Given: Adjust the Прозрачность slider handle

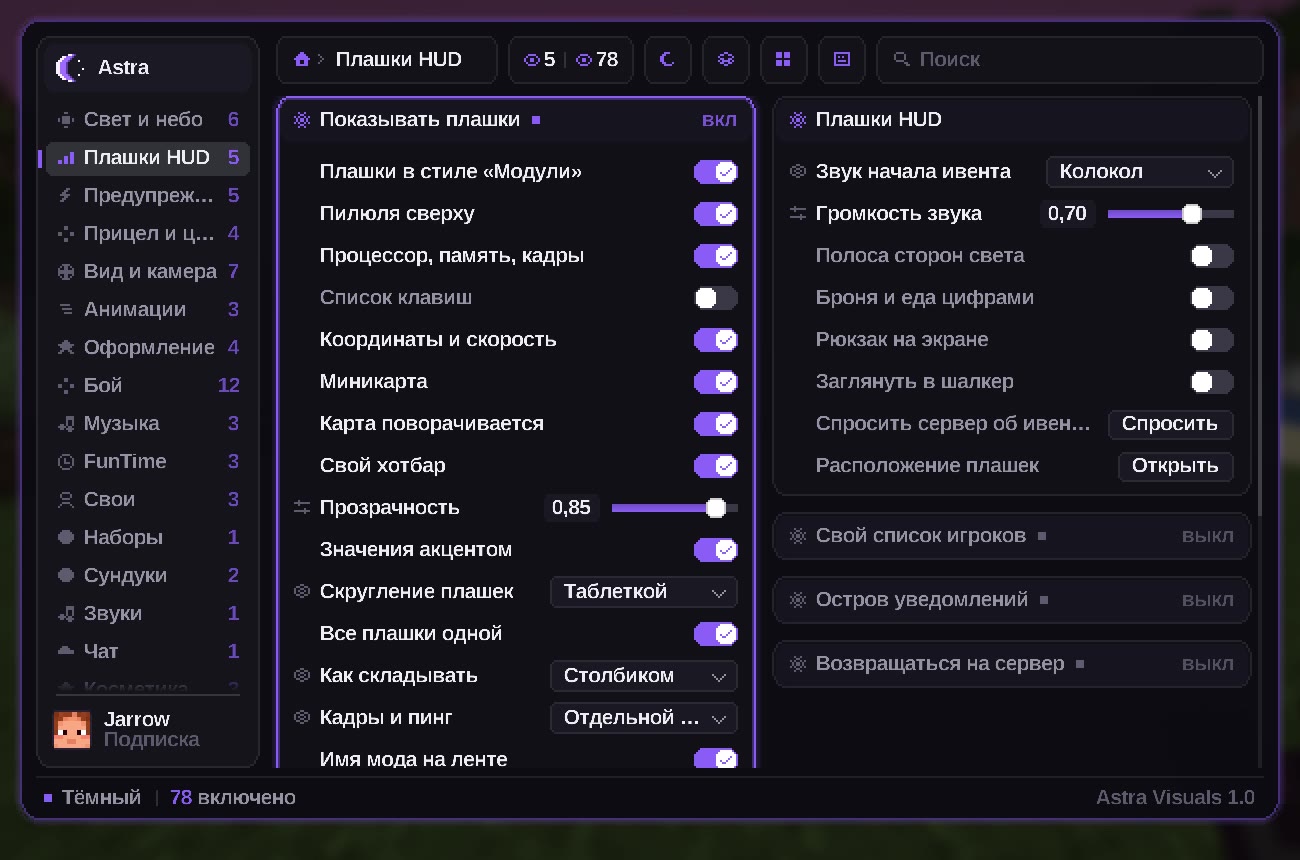Looking at the screenshot, I should pyautogui.click(x=716, y=508).
